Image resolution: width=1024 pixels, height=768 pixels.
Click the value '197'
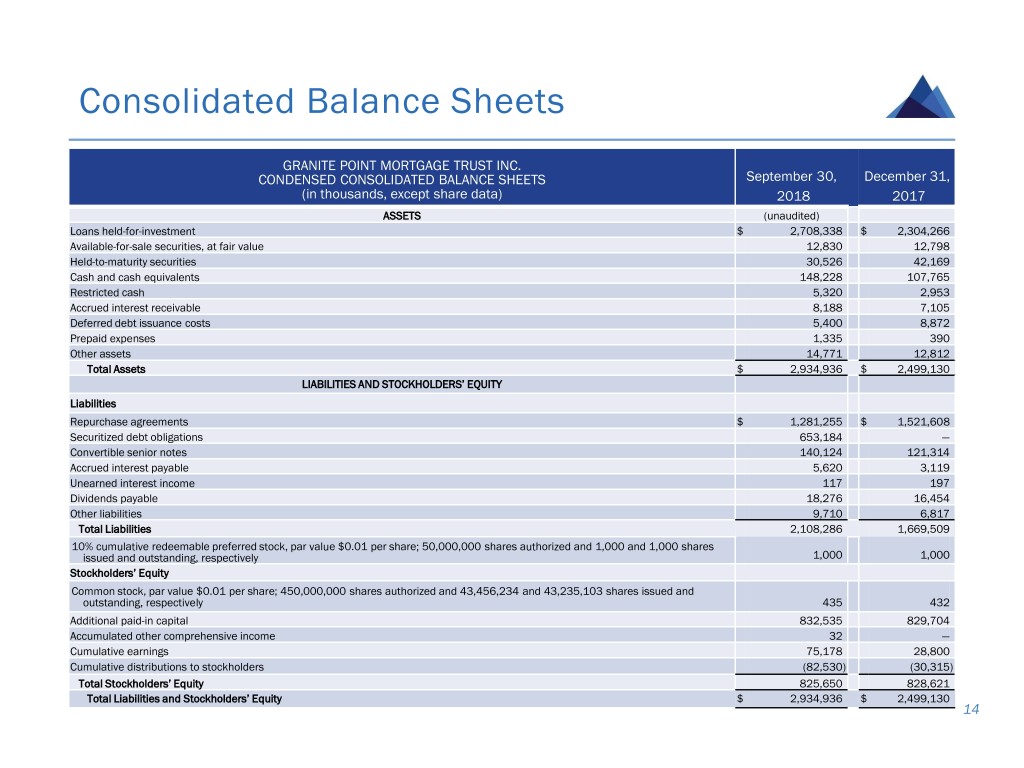click(940, 483)
